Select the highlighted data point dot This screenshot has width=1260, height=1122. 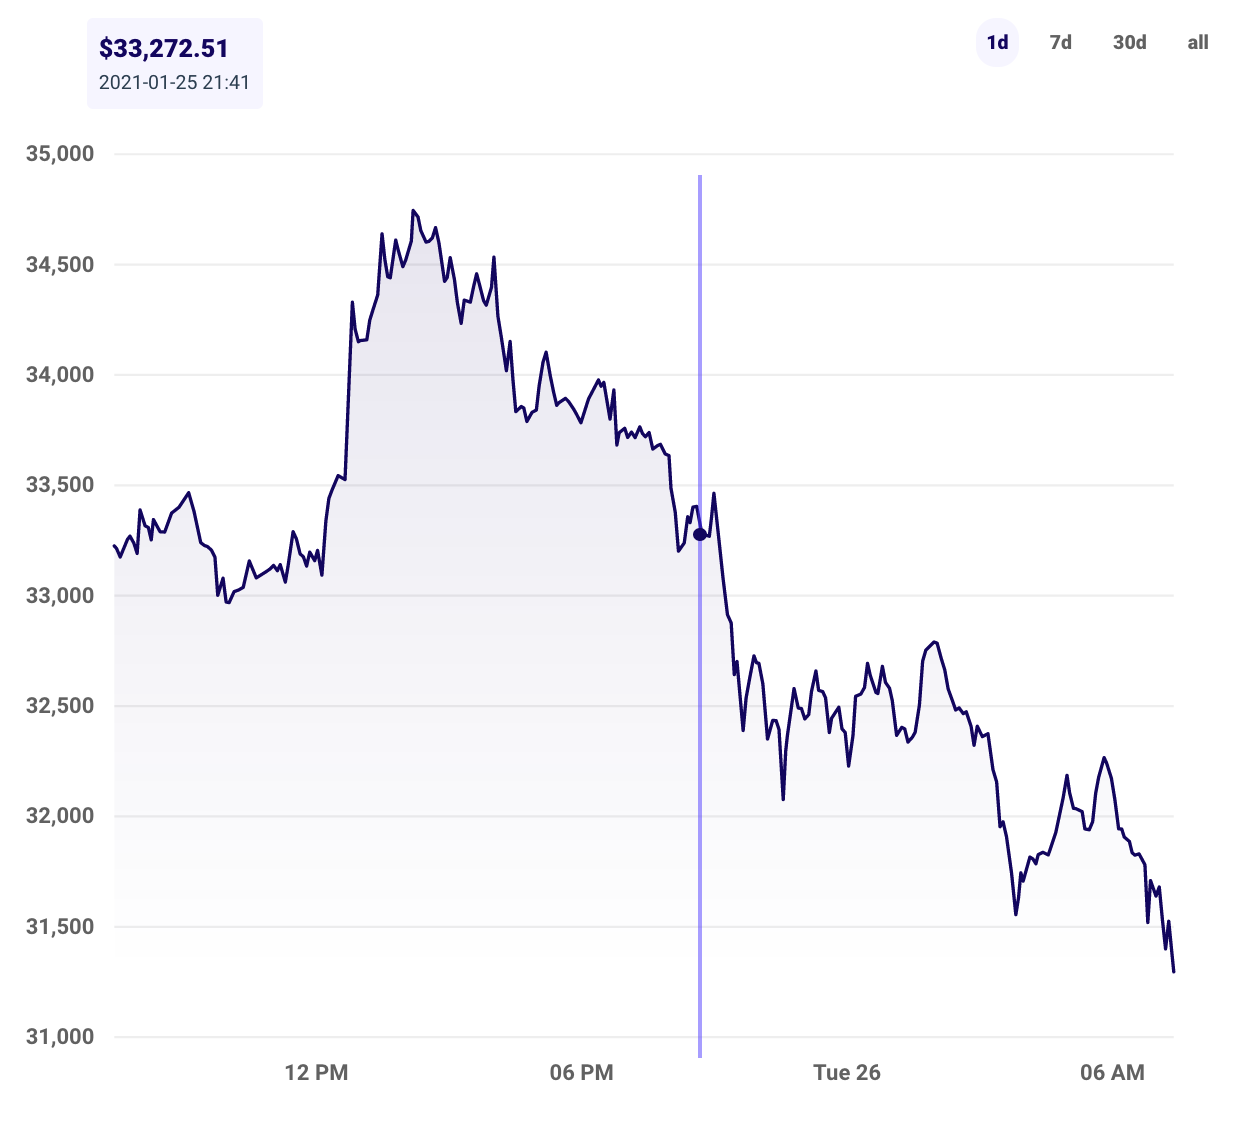699,535
